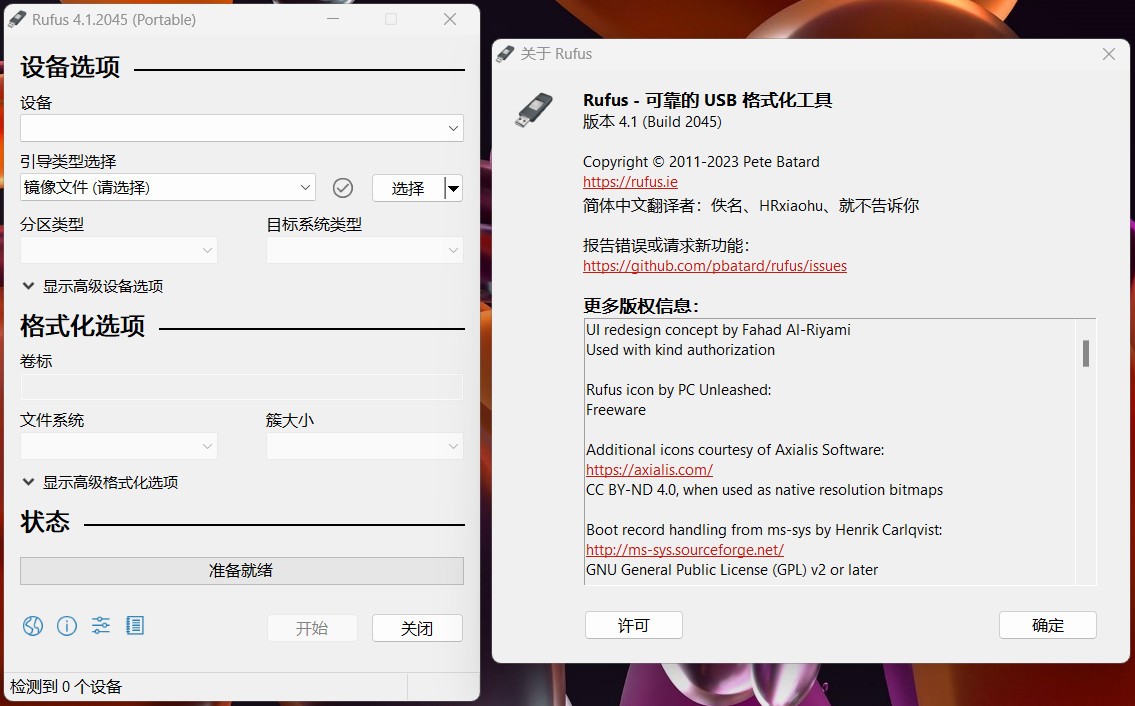
Task: Close the 关于 Rufus dialog
Action: (1108, 54)
